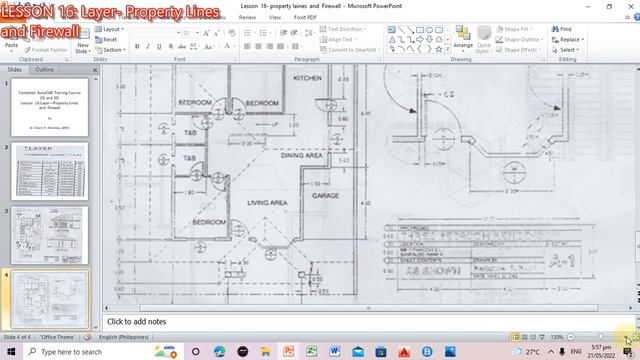The height and width of the screenshot is (360, 640).
Task: Click the decrease list level icon
Action: tap(283, 33)
